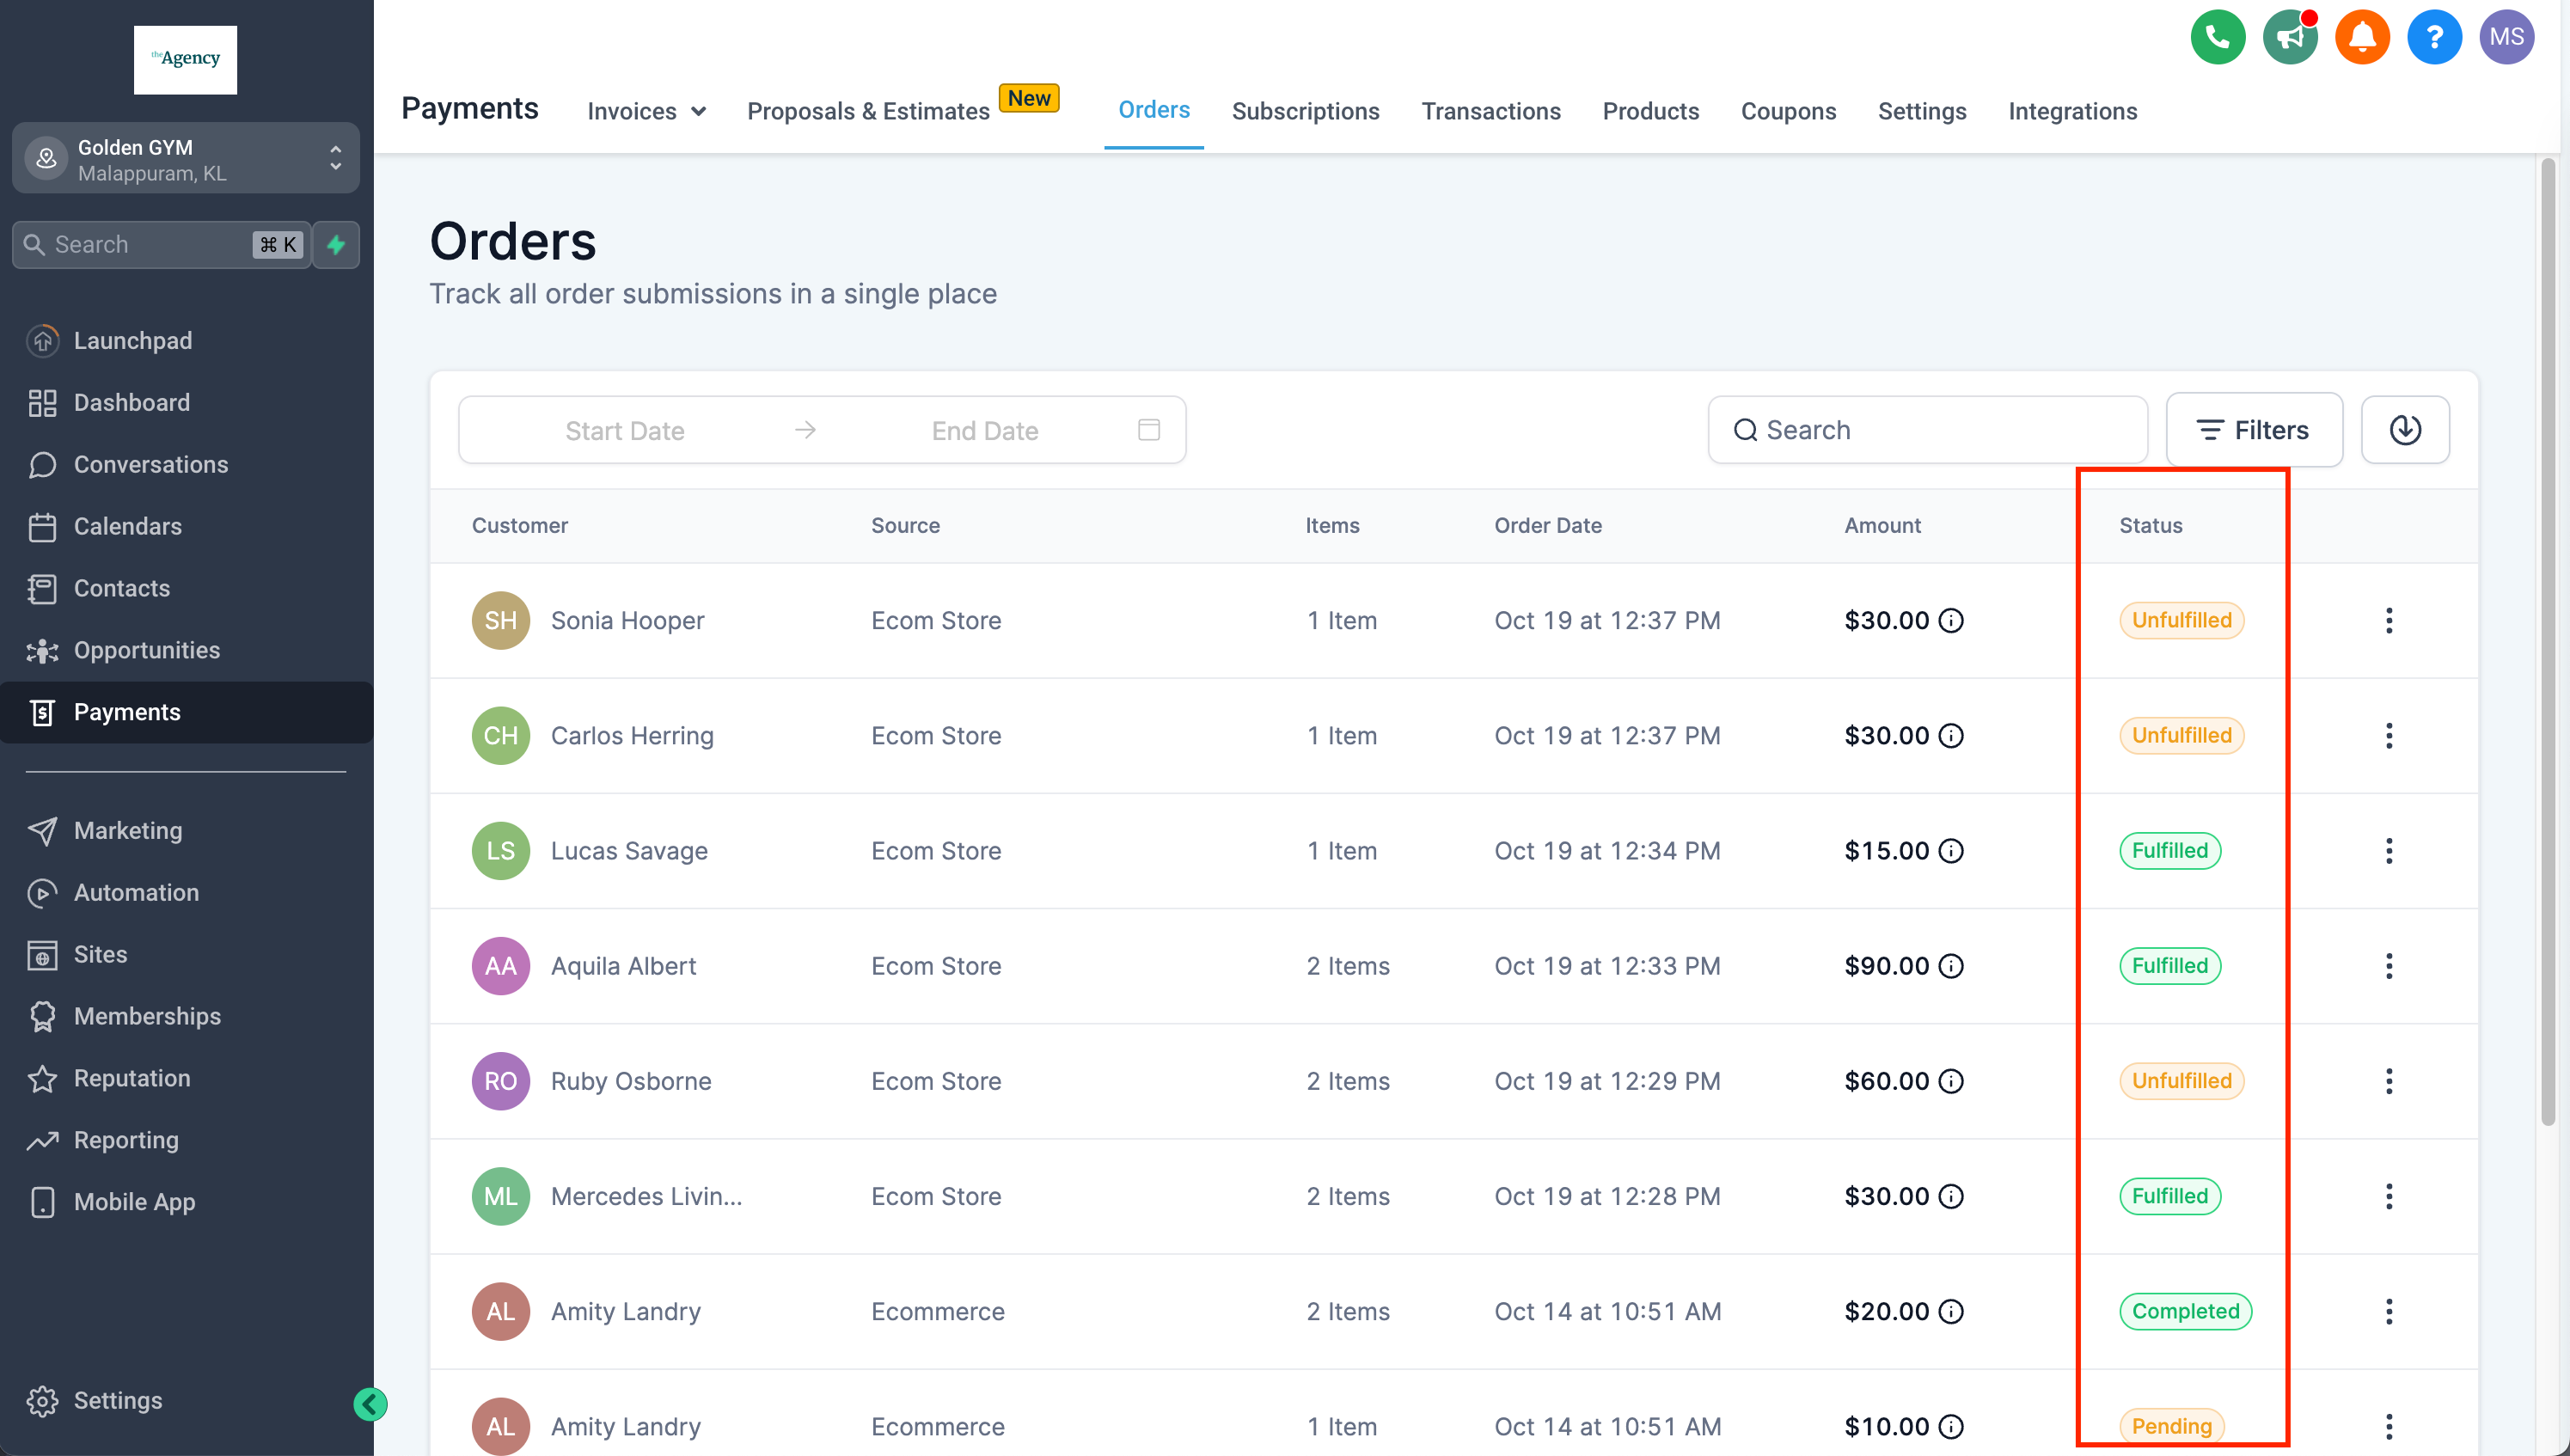2570x1456 pixels.
Task: Click the Order Date column header
Action: click(1547, 526)
